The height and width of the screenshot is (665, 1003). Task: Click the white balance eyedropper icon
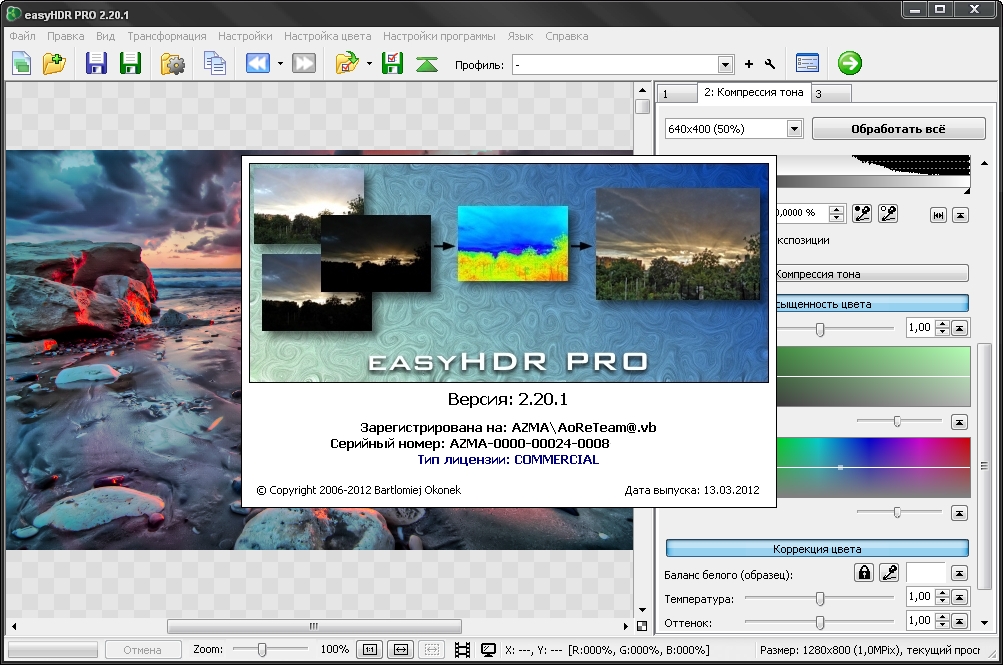coord(887,573)
